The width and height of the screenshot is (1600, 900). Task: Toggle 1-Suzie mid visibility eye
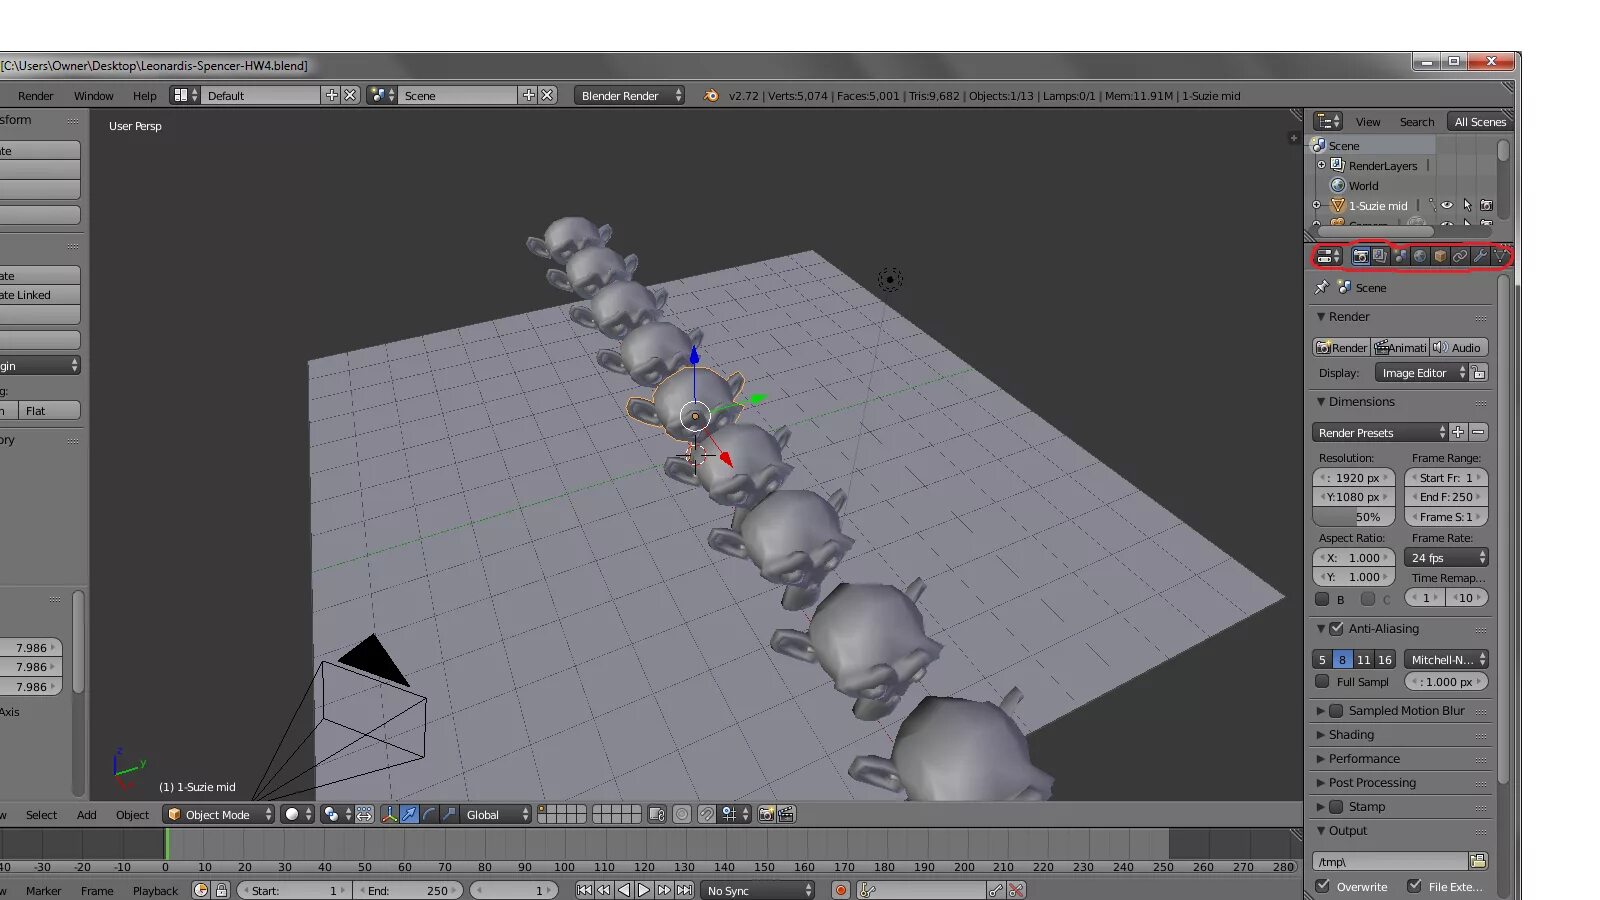(x=1446, y=206)
